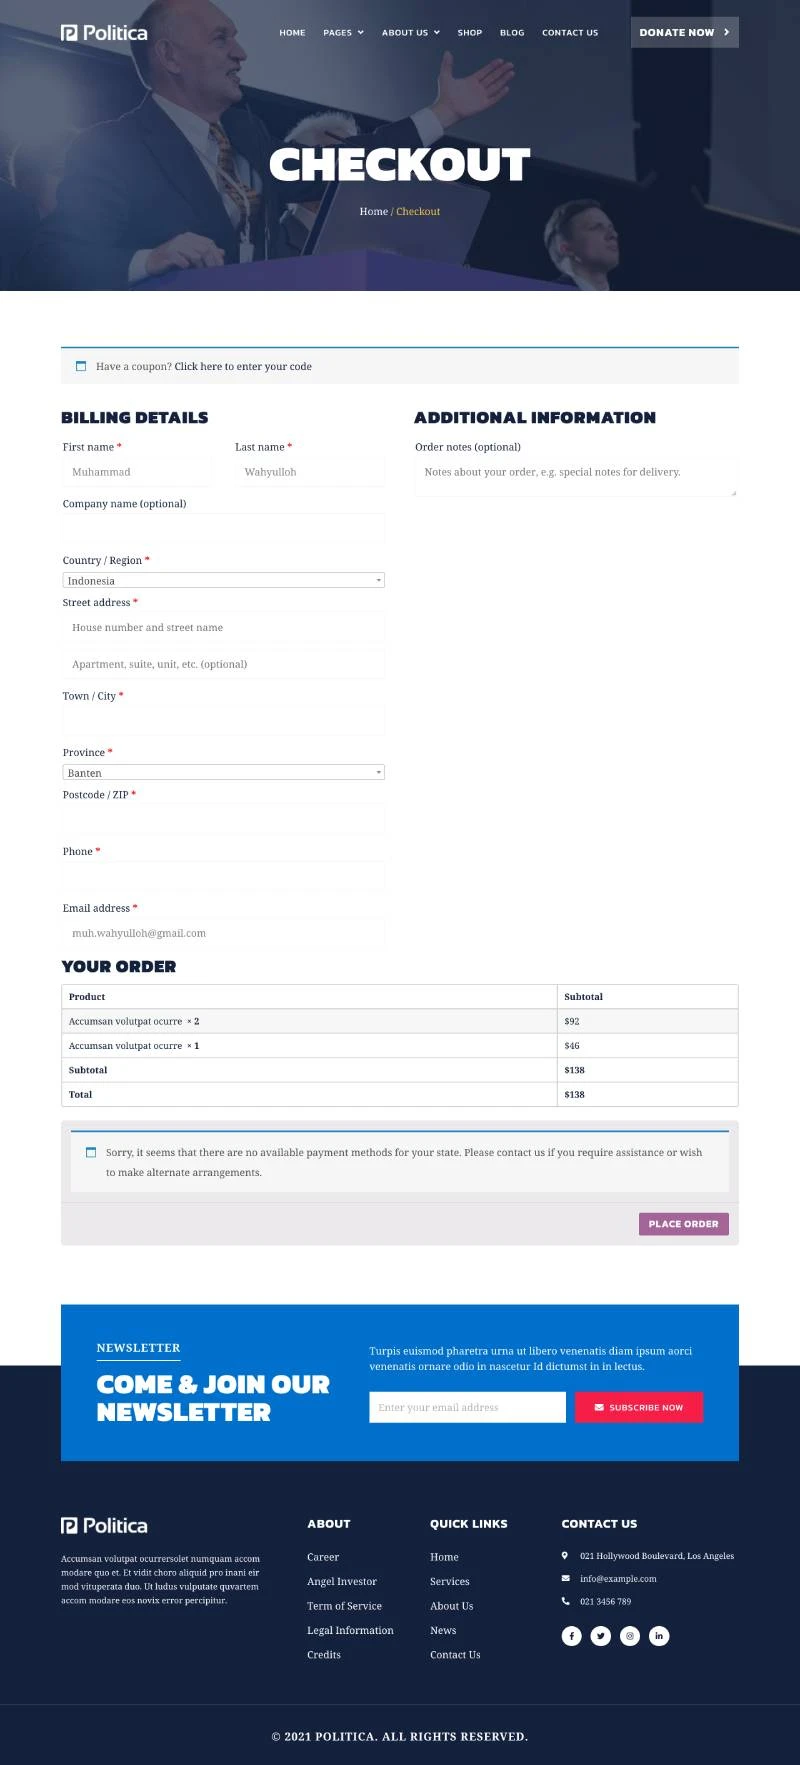Screen dimensions: 800x1765
Task: Click the Donate Now button
Action: tap(684, 32)
